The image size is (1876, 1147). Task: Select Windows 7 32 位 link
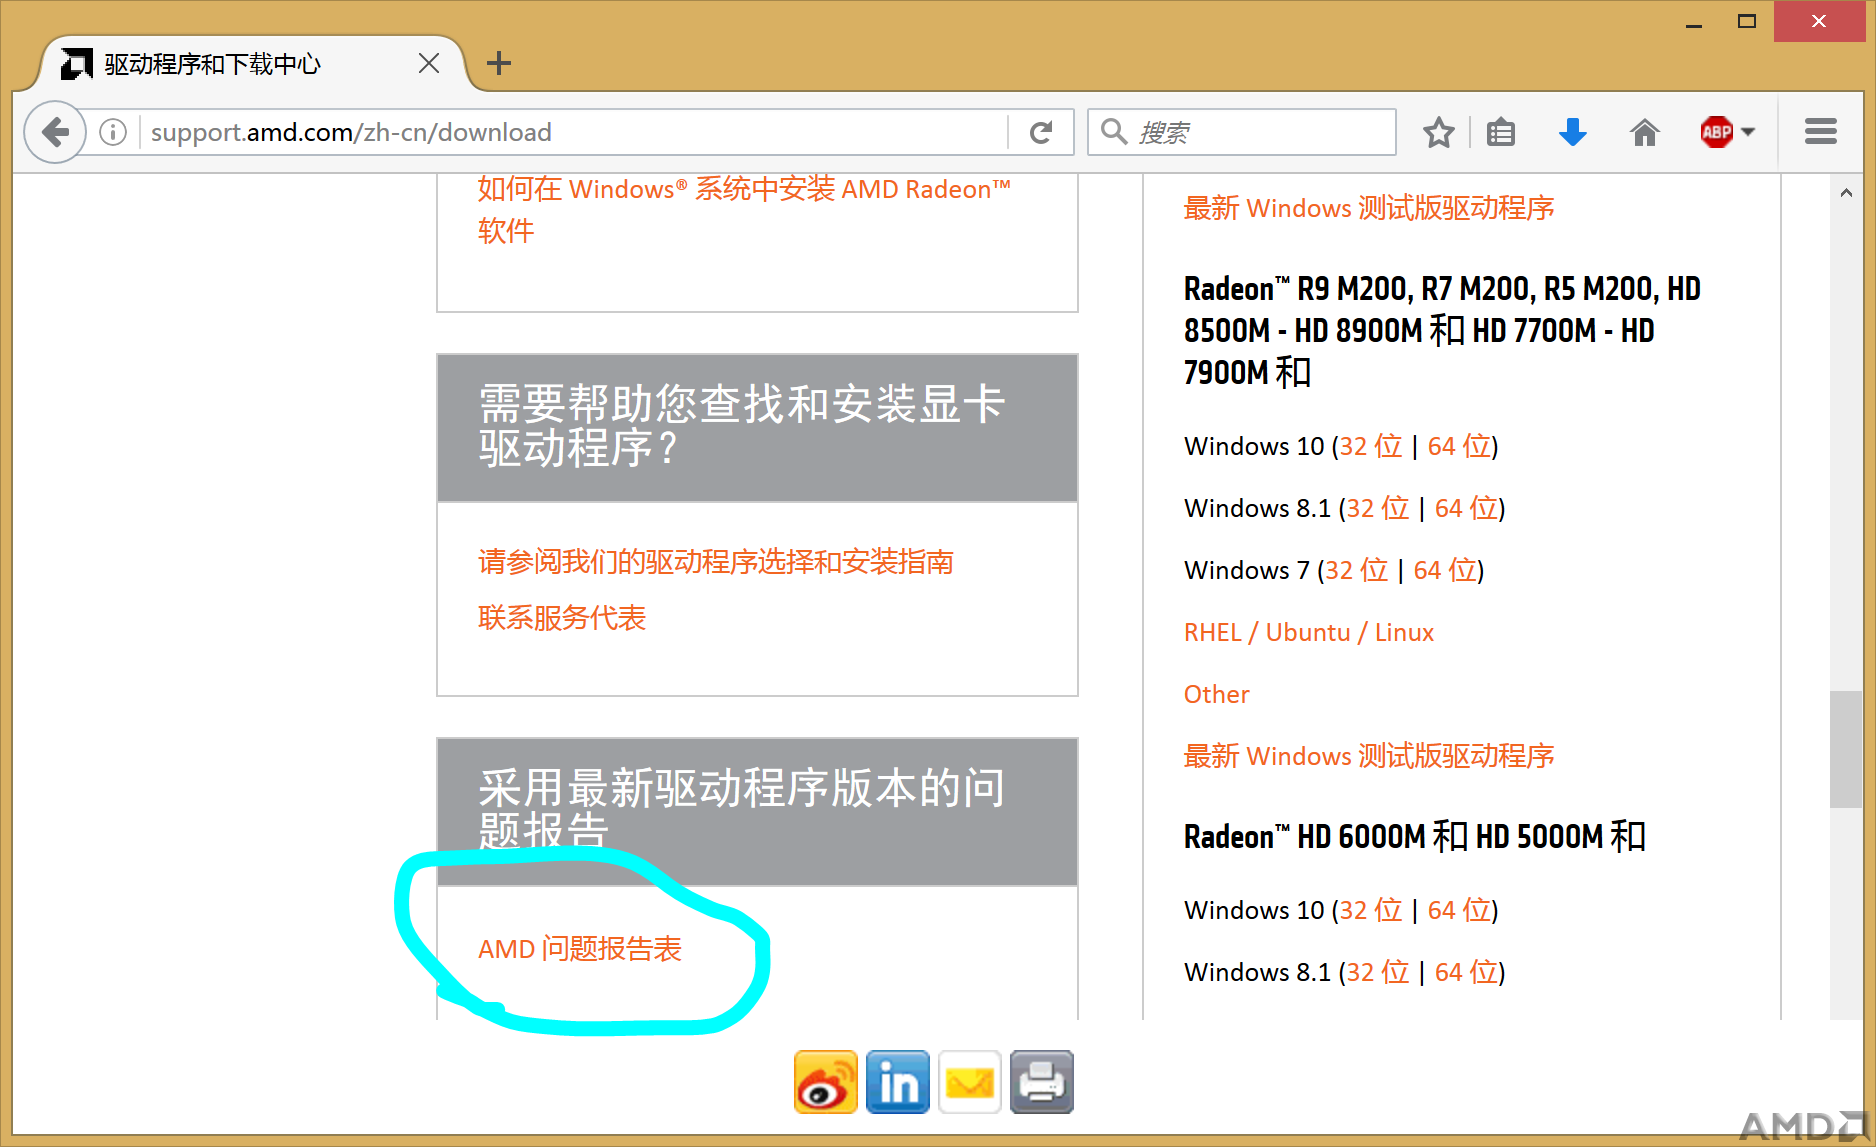1357,570
